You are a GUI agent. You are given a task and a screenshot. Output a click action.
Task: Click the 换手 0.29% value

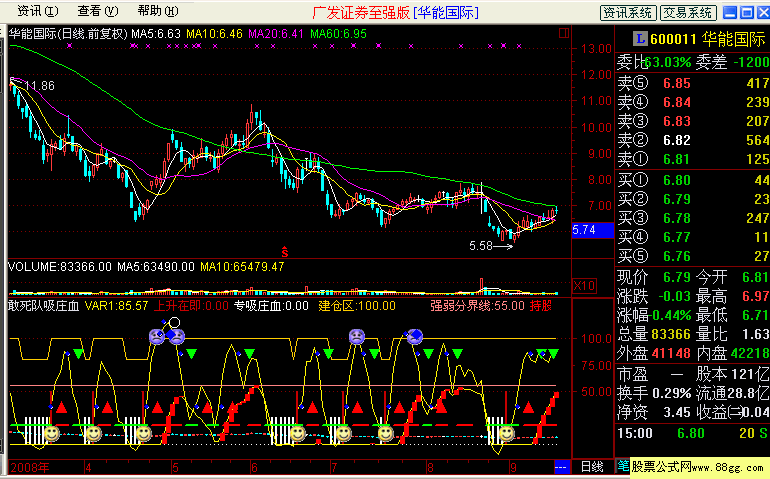click(x=671, y=394)
